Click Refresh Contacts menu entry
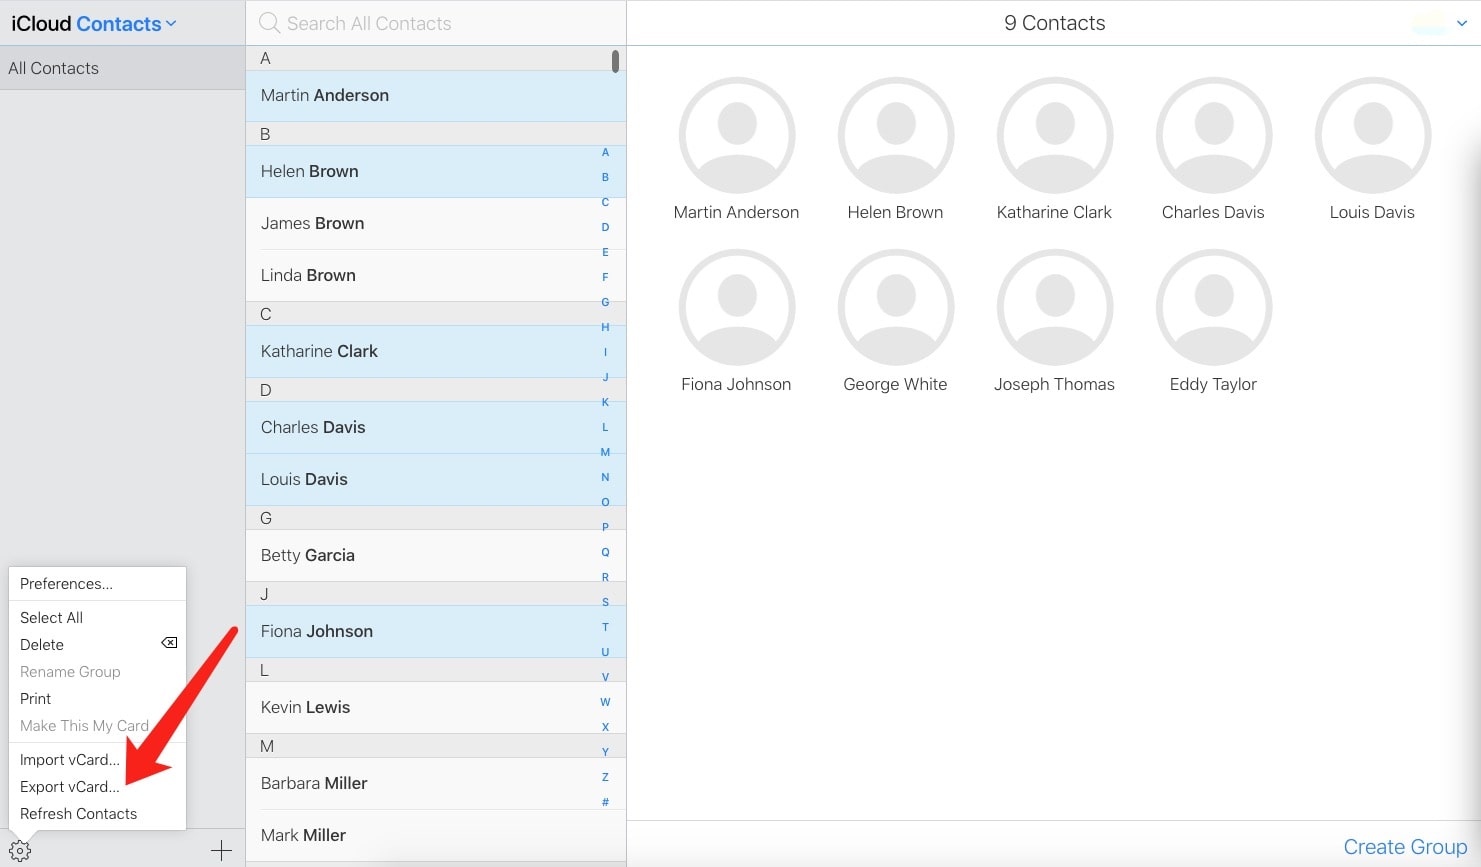The width and height of the screenshot is (1481, 867). click(x=78, y=813)
